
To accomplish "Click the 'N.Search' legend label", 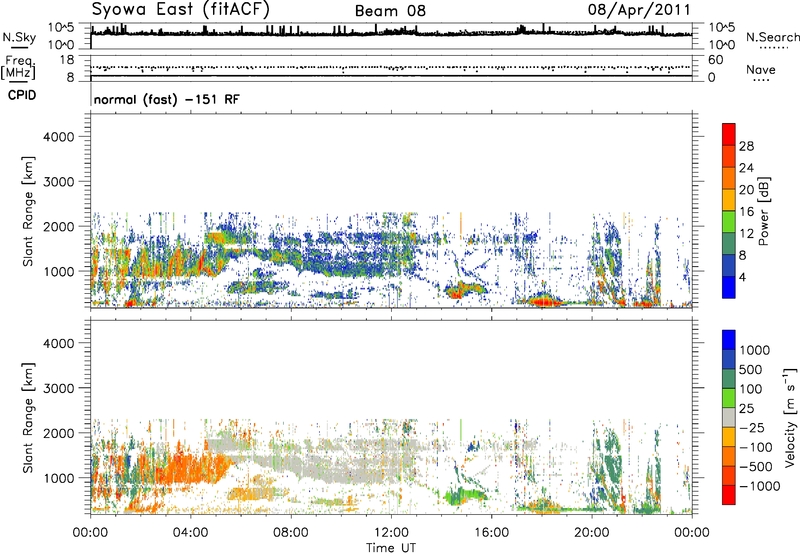I will coord(773,37).
